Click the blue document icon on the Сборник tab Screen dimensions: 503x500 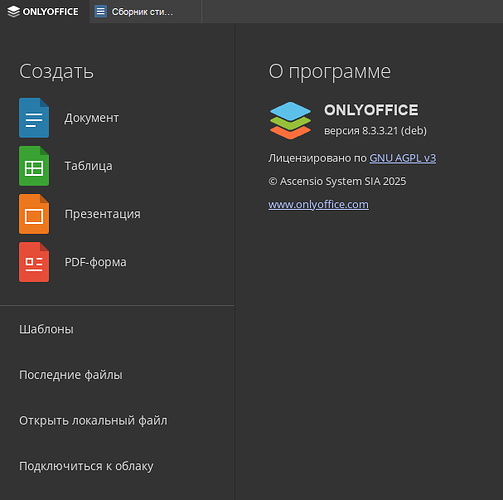(x=100, y=11)
